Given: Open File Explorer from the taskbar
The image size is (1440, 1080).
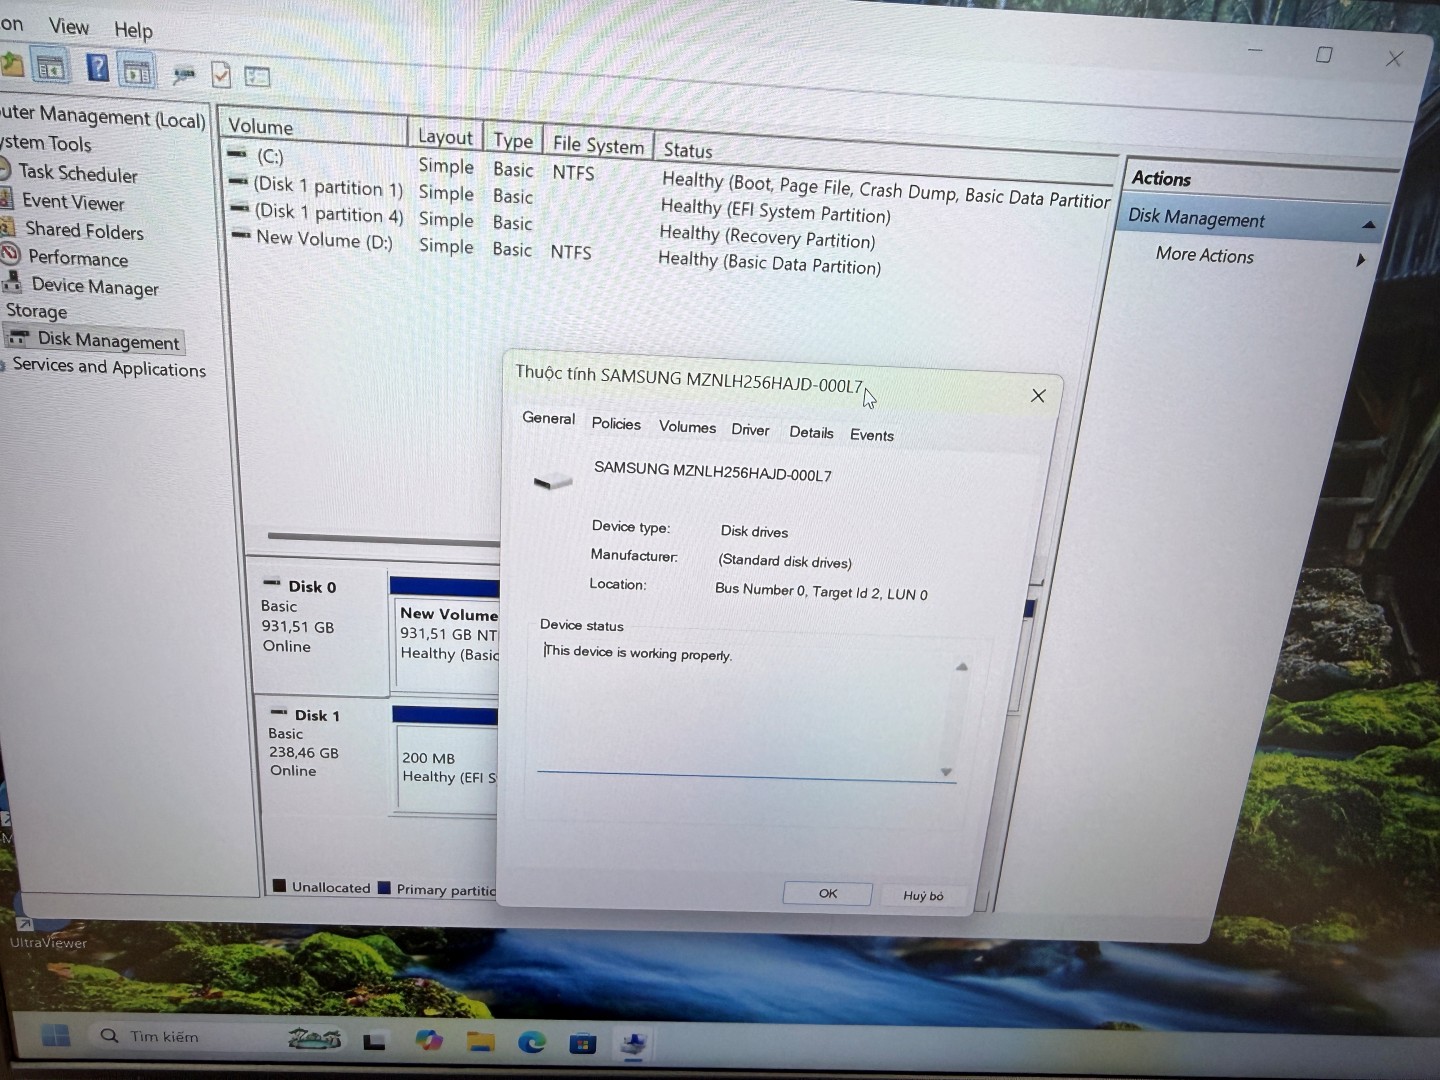Looking at the screenshot, I should 481,1042.
